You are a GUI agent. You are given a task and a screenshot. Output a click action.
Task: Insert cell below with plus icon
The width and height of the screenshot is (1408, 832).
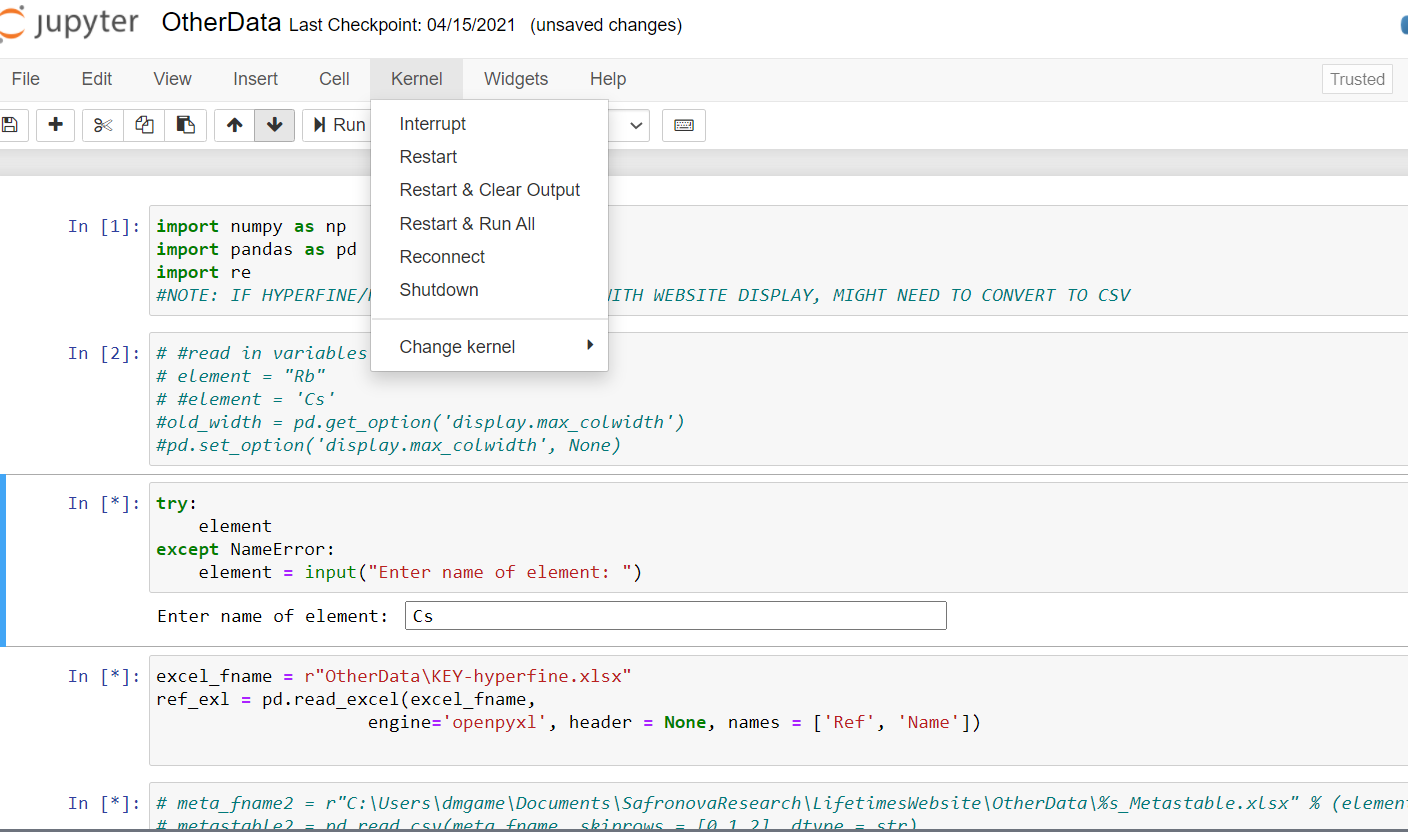pyautogui.click(x=56, y=125)
